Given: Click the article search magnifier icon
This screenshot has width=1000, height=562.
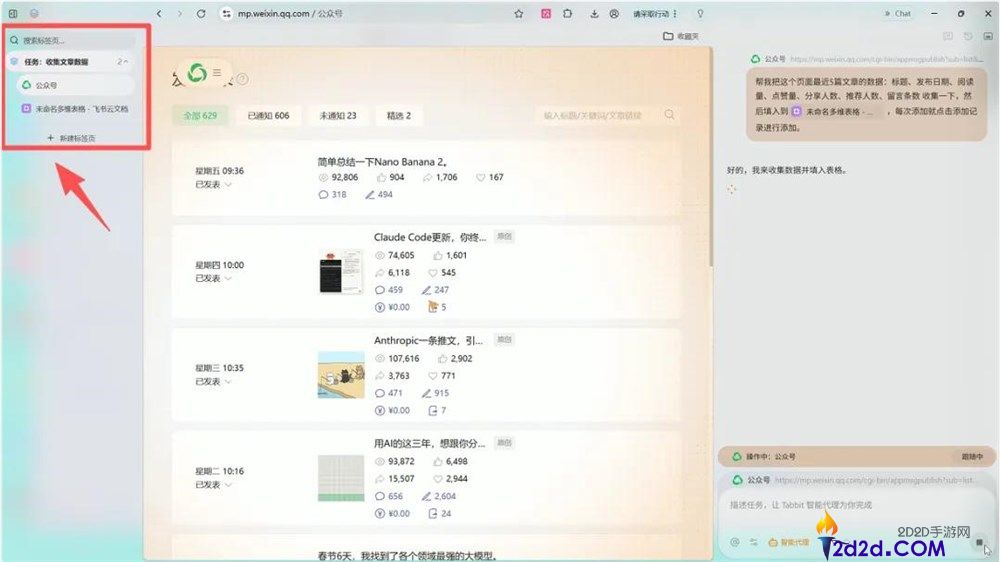Looking at the screenshot, I should point(669,115).
